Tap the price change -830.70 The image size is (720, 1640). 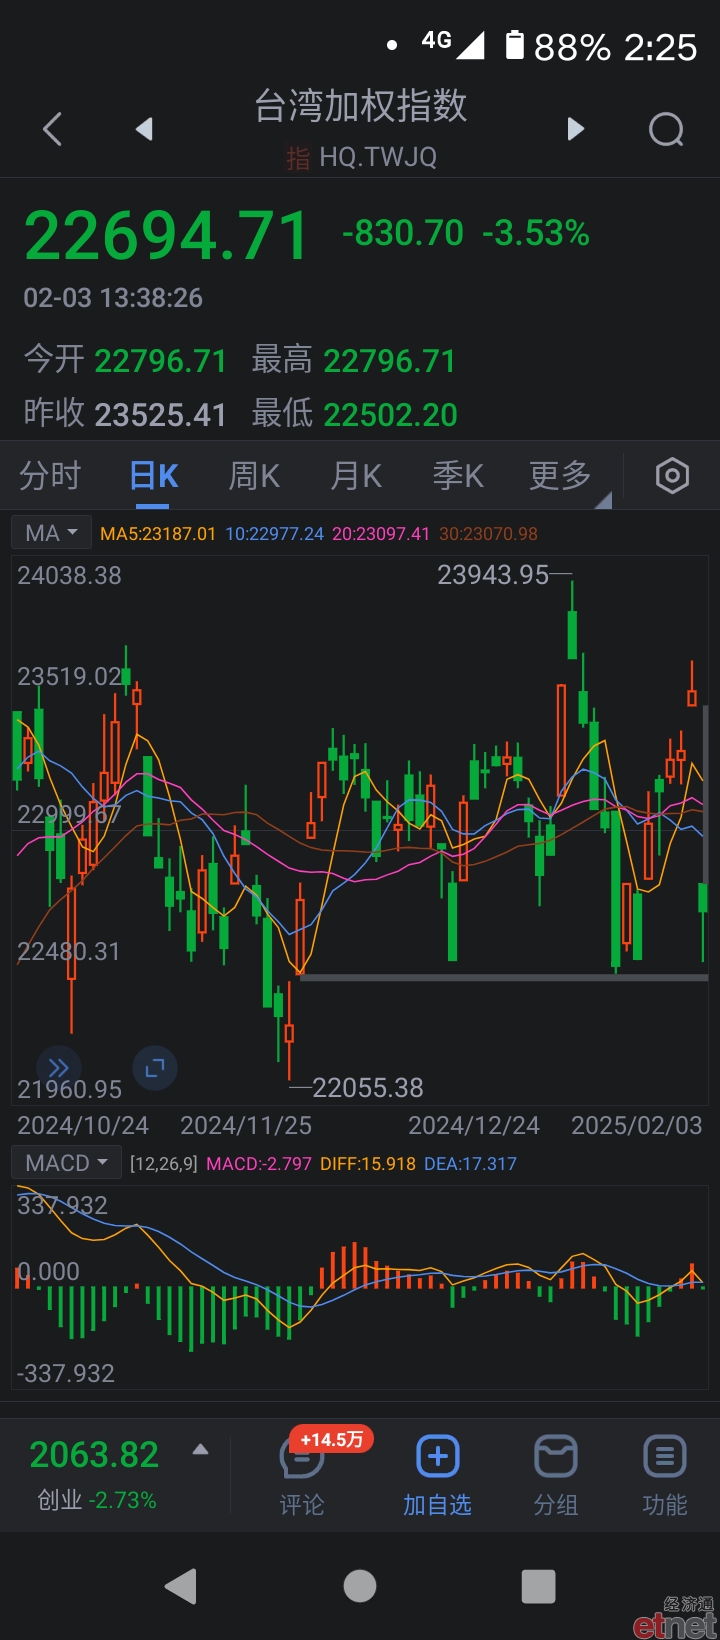point(403,233)
